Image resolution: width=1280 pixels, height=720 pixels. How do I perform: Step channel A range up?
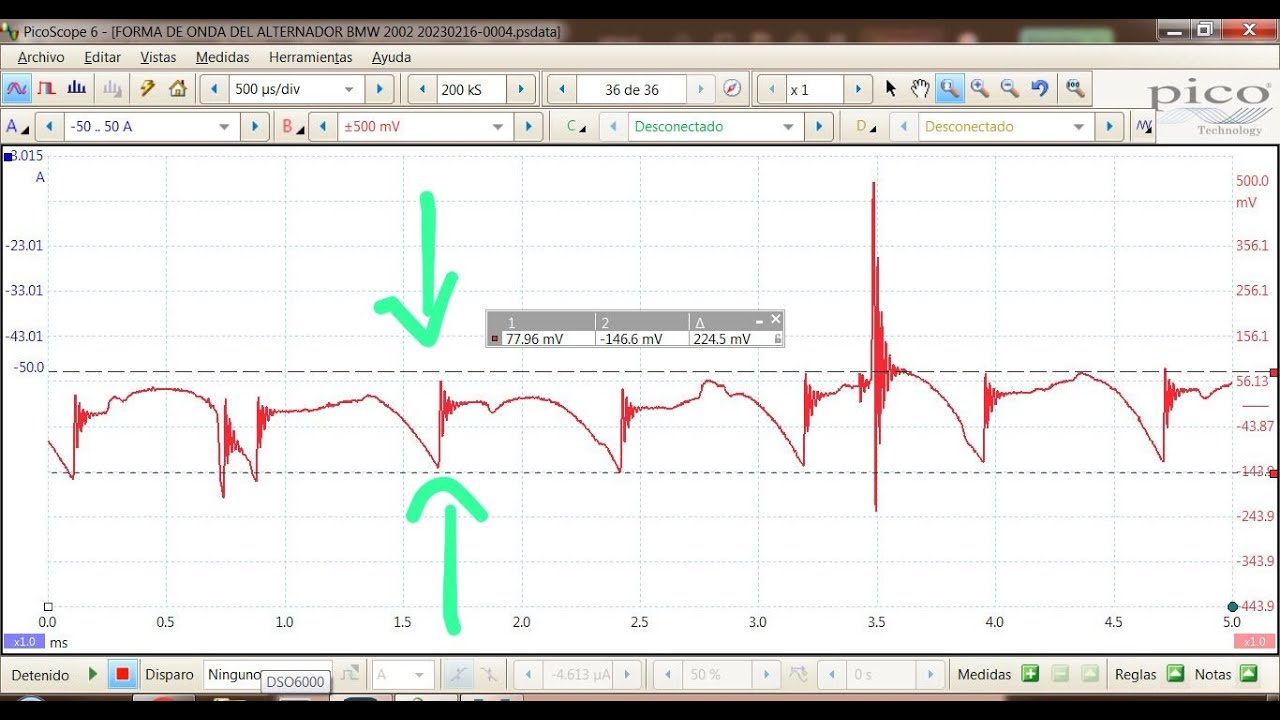tap(255, 127)
